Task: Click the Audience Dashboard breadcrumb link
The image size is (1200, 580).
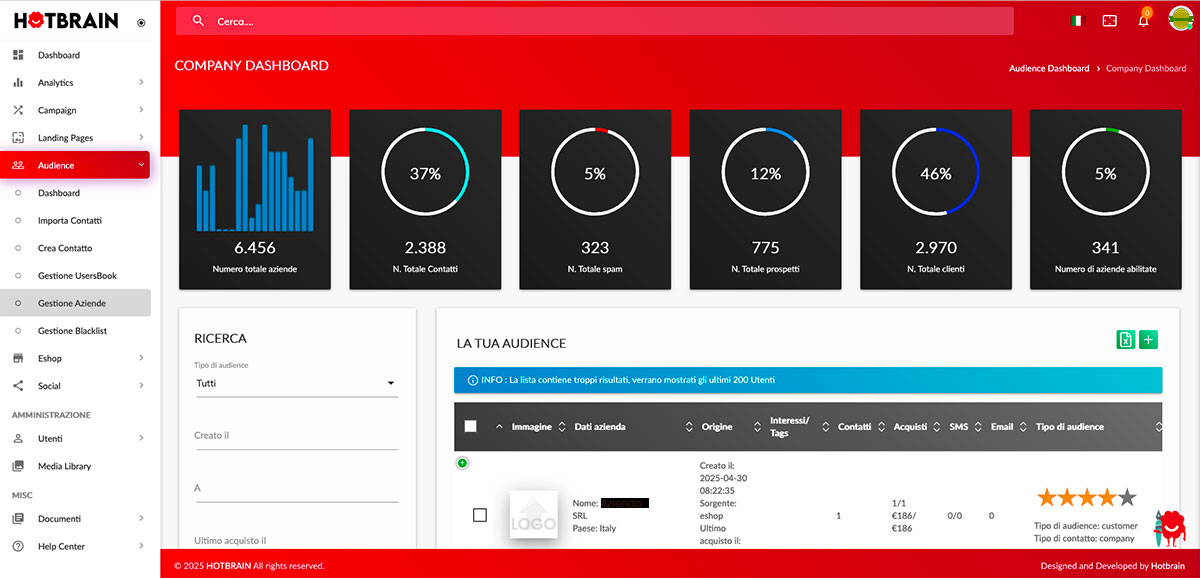Action: (x=1049, y=69)
